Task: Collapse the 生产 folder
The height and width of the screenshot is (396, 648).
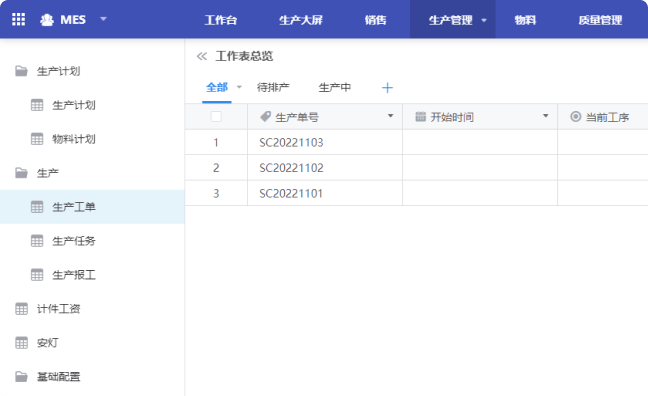Action: (48, 173)
